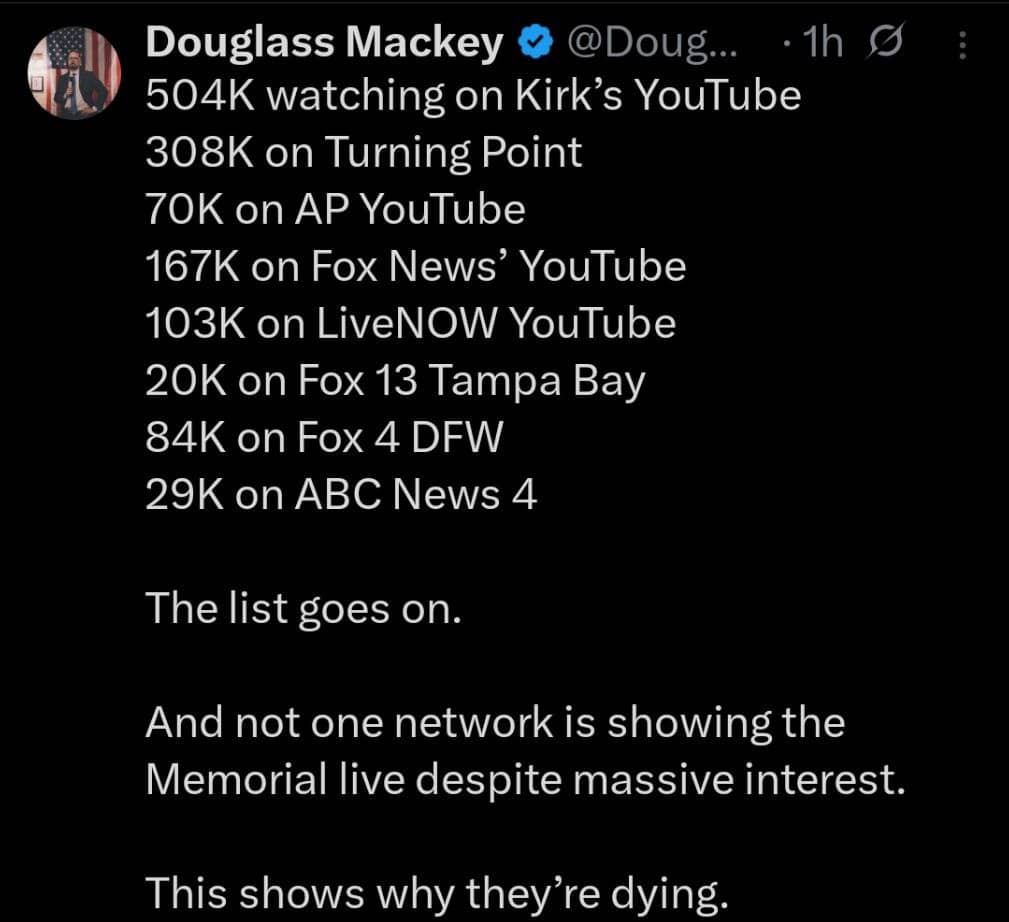
Task: Click the sentence "The list goes on."
Action: 304,608
